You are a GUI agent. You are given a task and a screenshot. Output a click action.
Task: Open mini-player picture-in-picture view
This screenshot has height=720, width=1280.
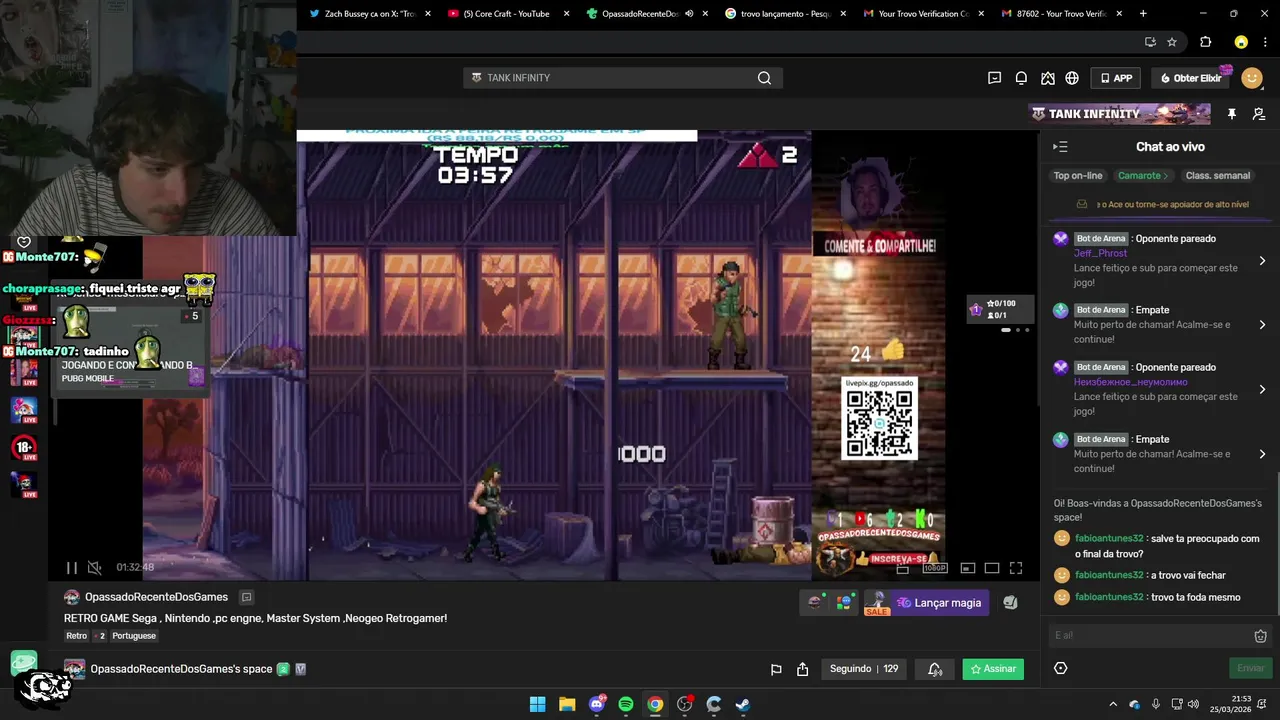(x=968, y=568)
